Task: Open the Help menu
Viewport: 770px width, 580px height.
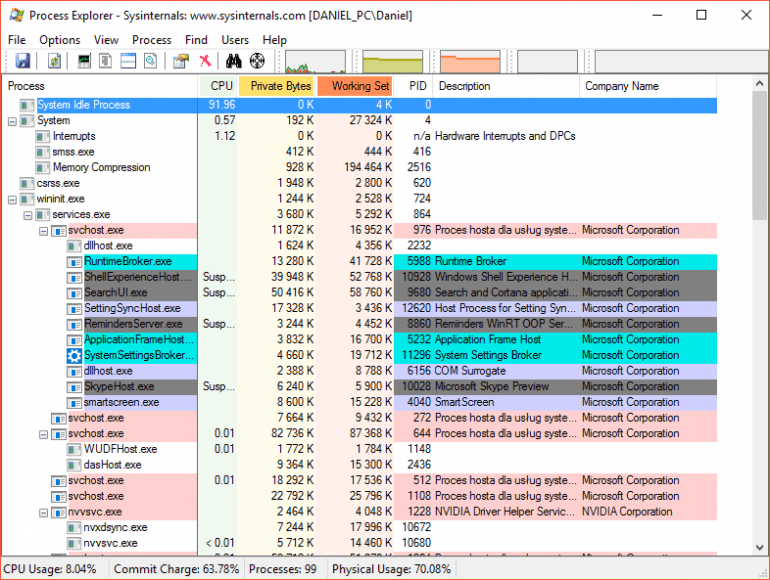Action: [274, 40]
